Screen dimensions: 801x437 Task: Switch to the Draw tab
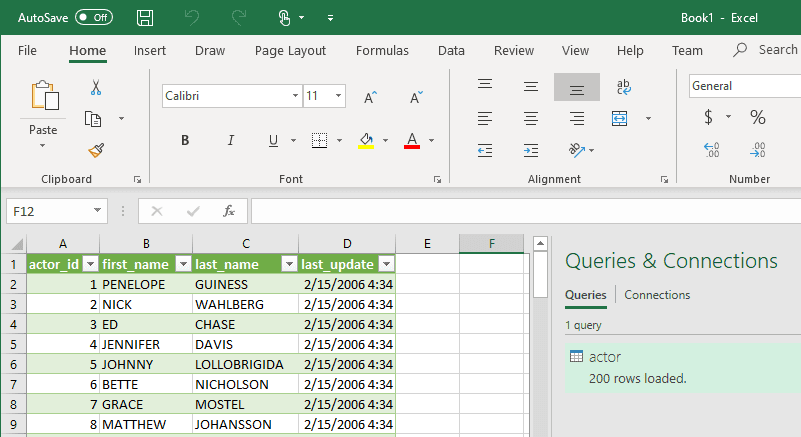[x=210, y=50]
